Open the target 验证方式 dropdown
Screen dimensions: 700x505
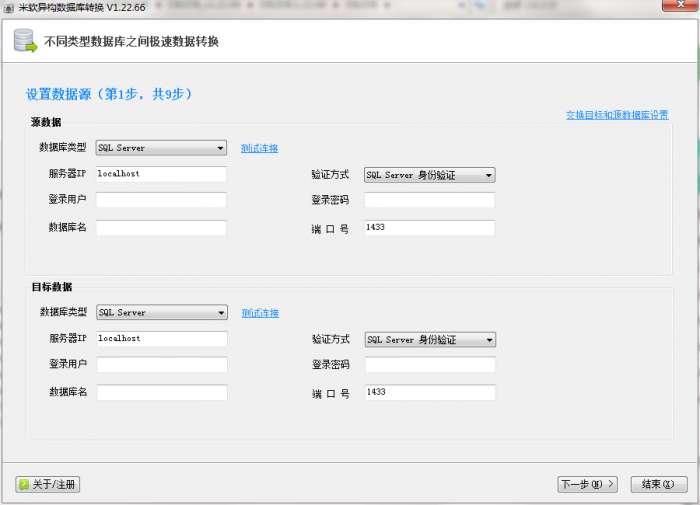pyautogui.click(x=429, y=340)
